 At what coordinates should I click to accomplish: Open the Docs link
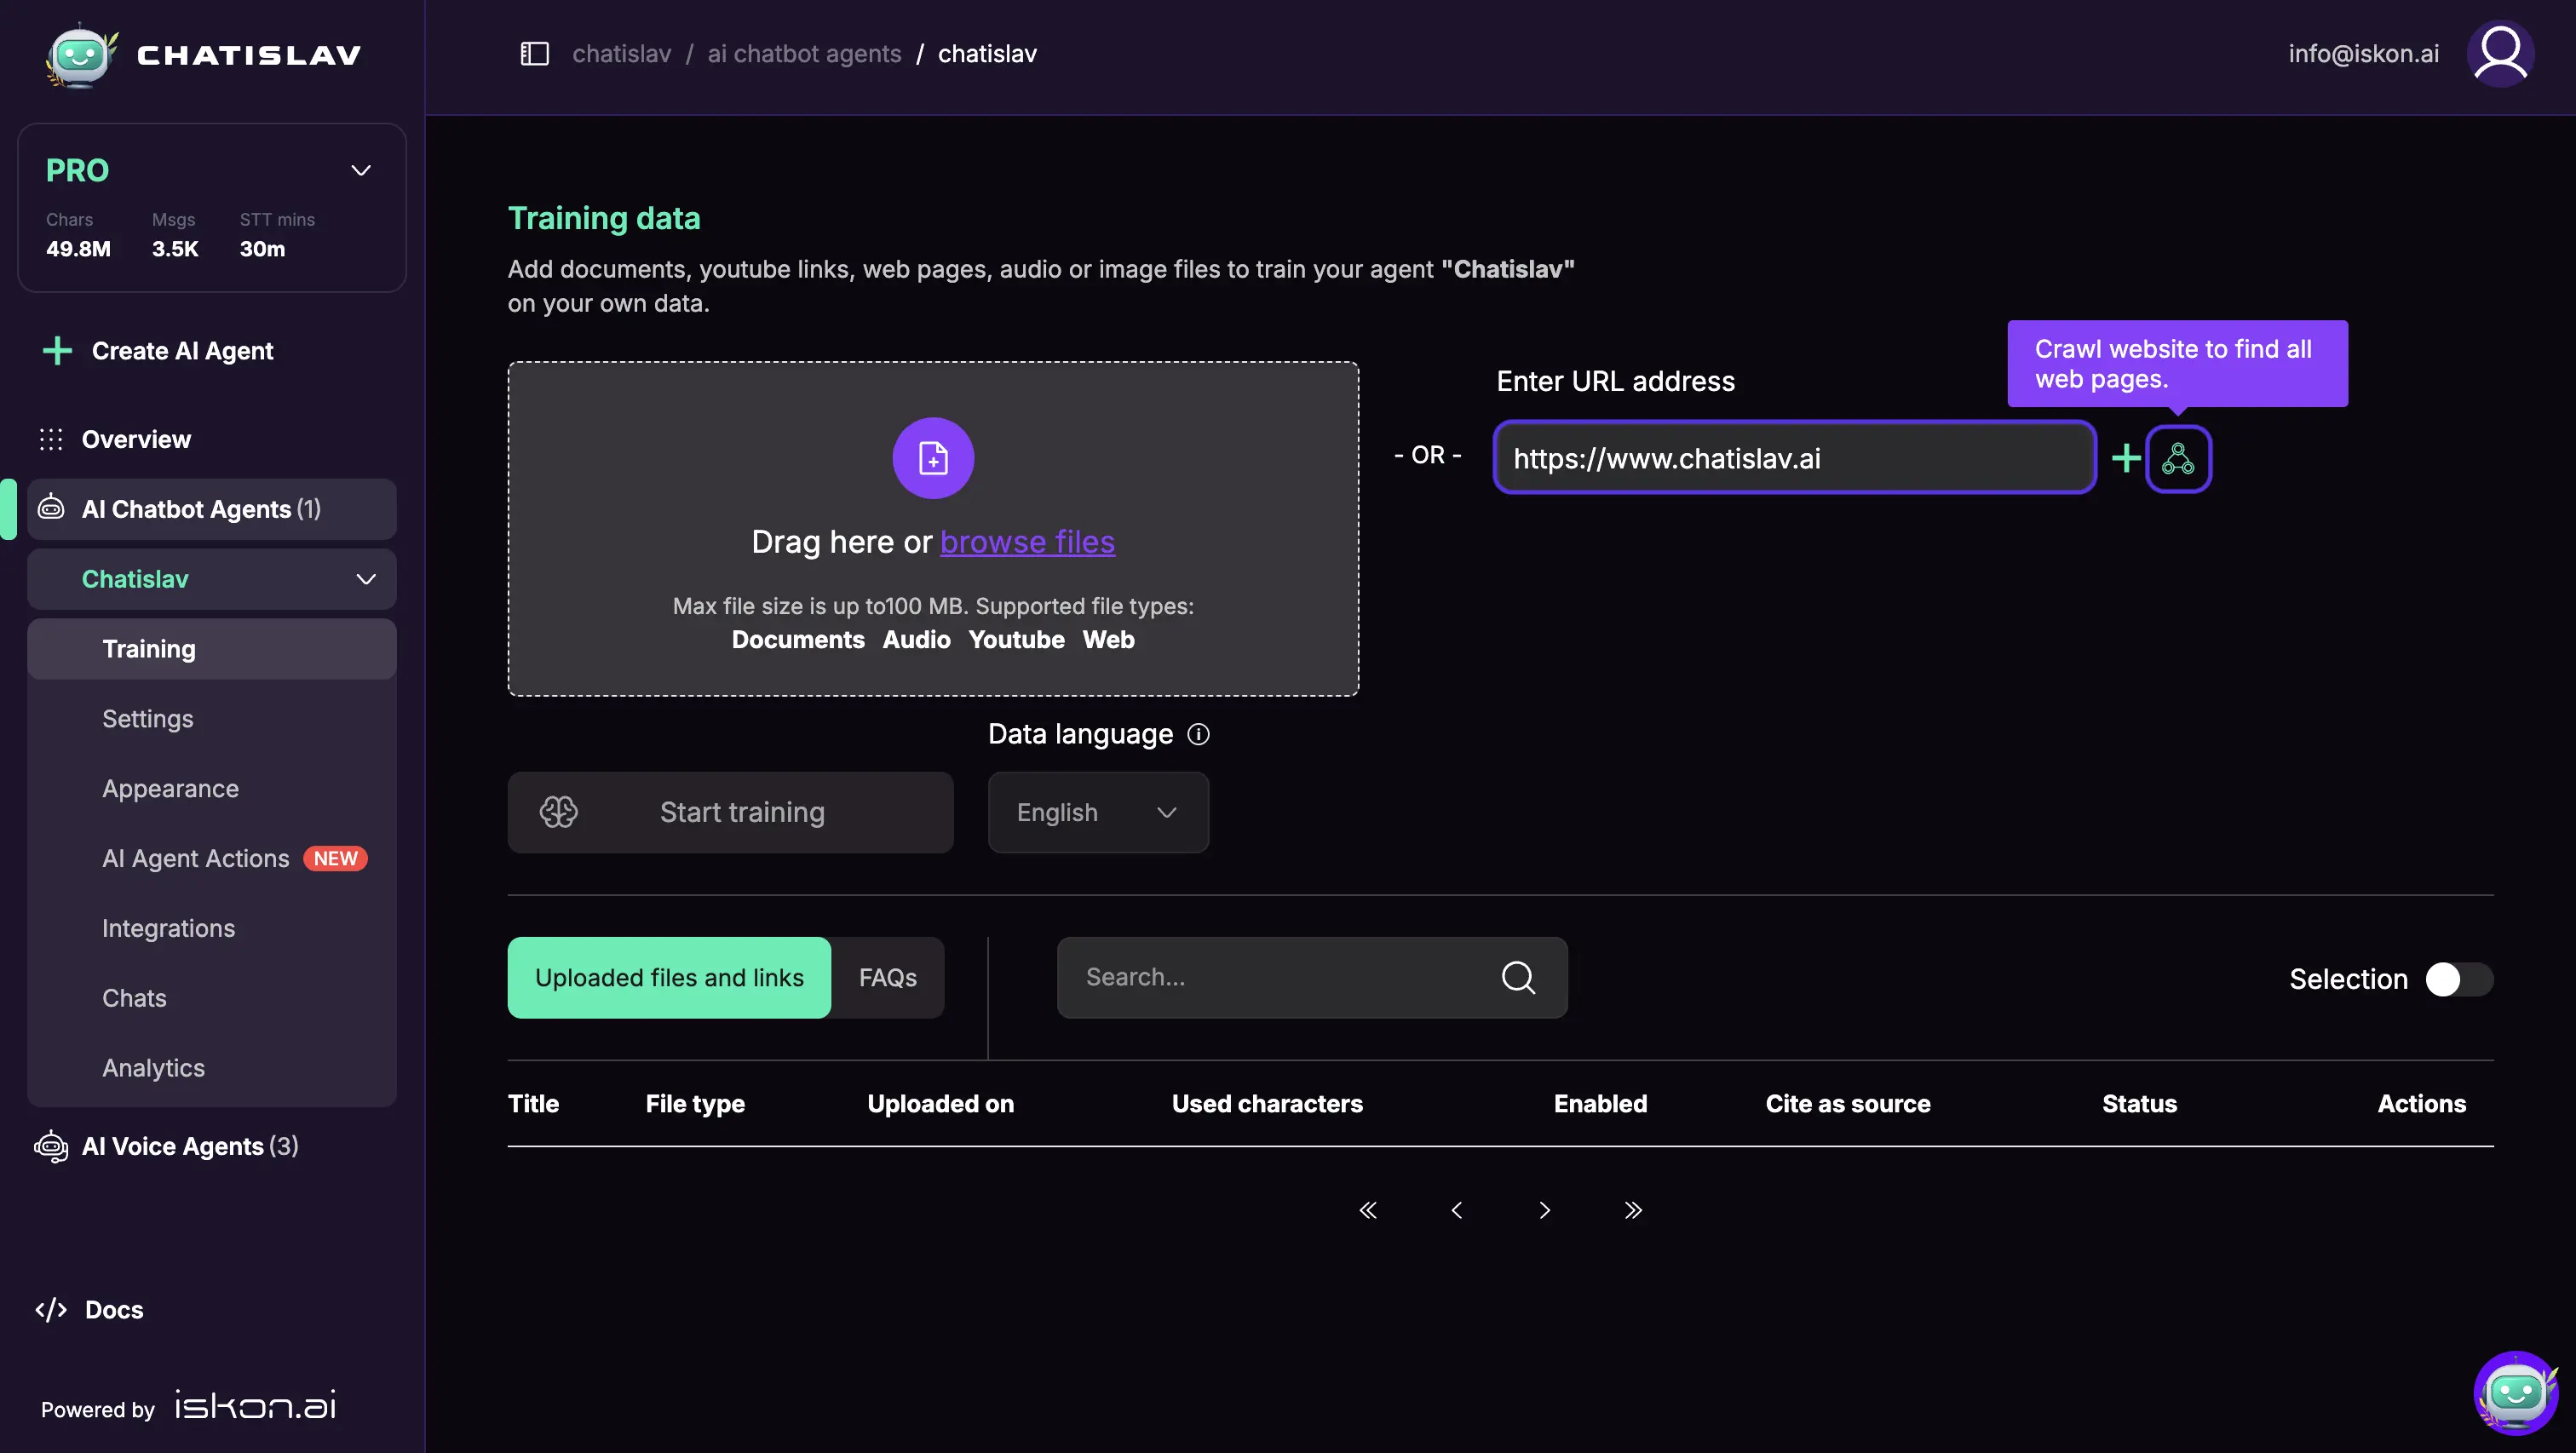pyautogui.click(x=114, y=1310)
